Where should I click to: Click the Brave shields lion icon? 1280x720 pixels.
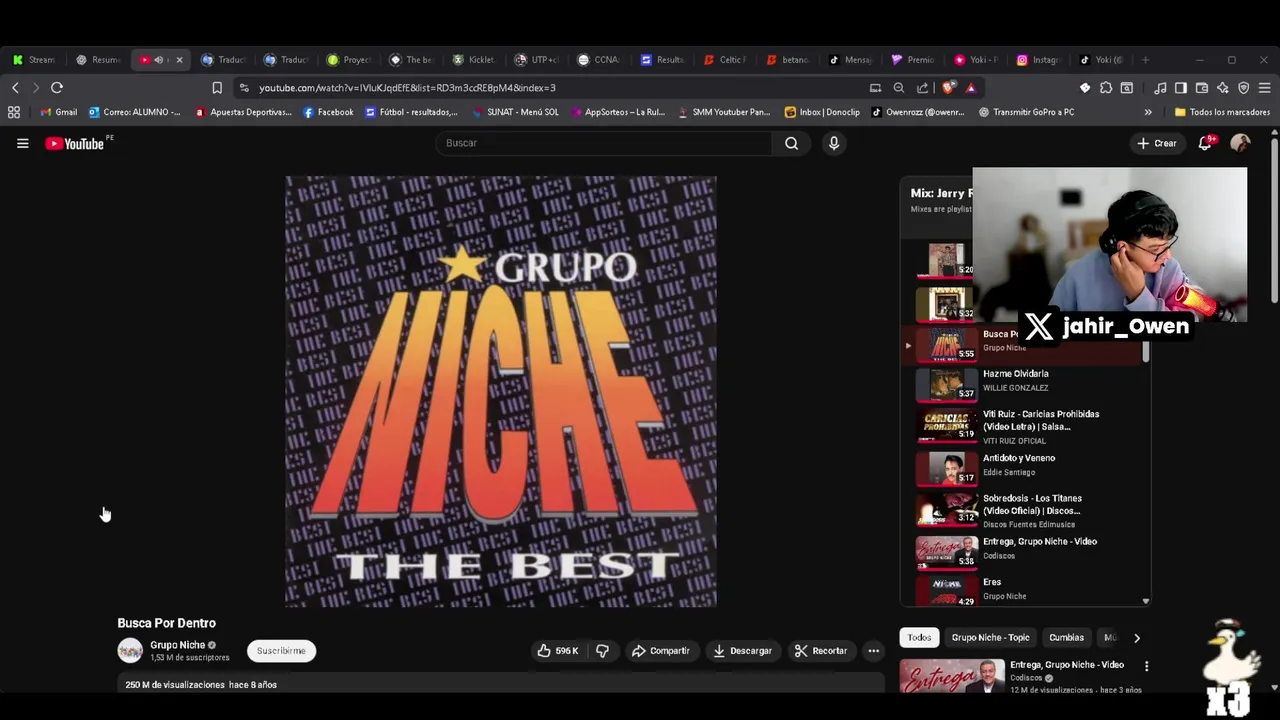tap(948, 88)
